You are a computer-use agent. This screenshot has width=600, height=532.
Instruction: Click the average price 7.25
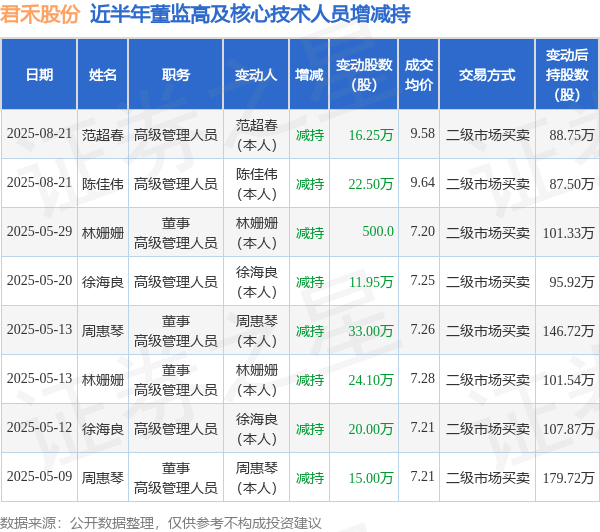422,280
